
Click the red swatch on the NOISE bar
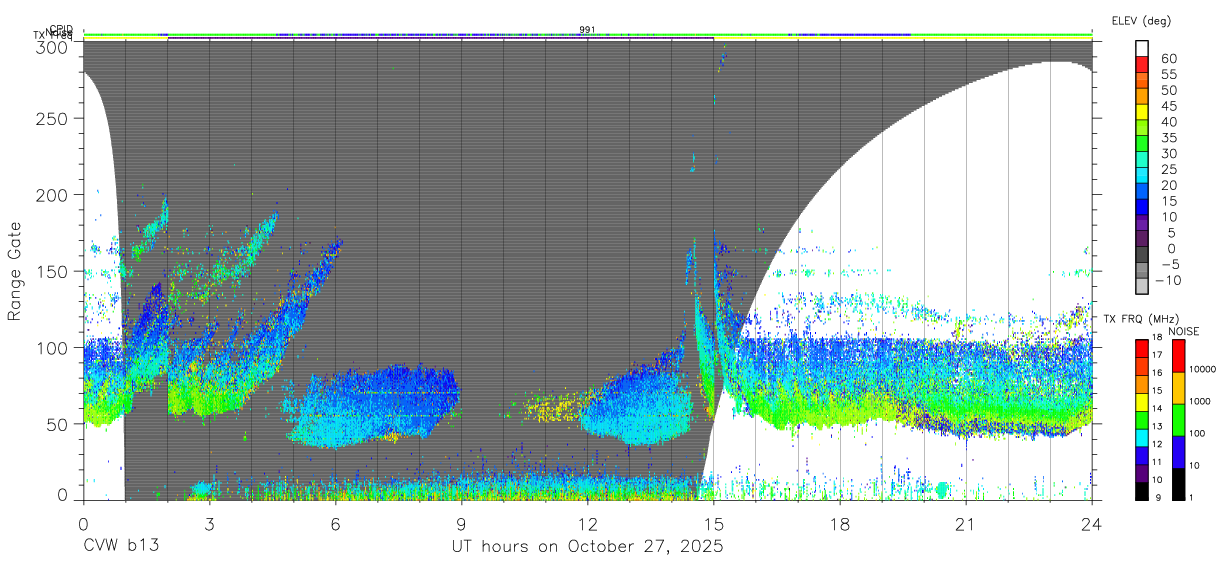tap(1178, 355)
